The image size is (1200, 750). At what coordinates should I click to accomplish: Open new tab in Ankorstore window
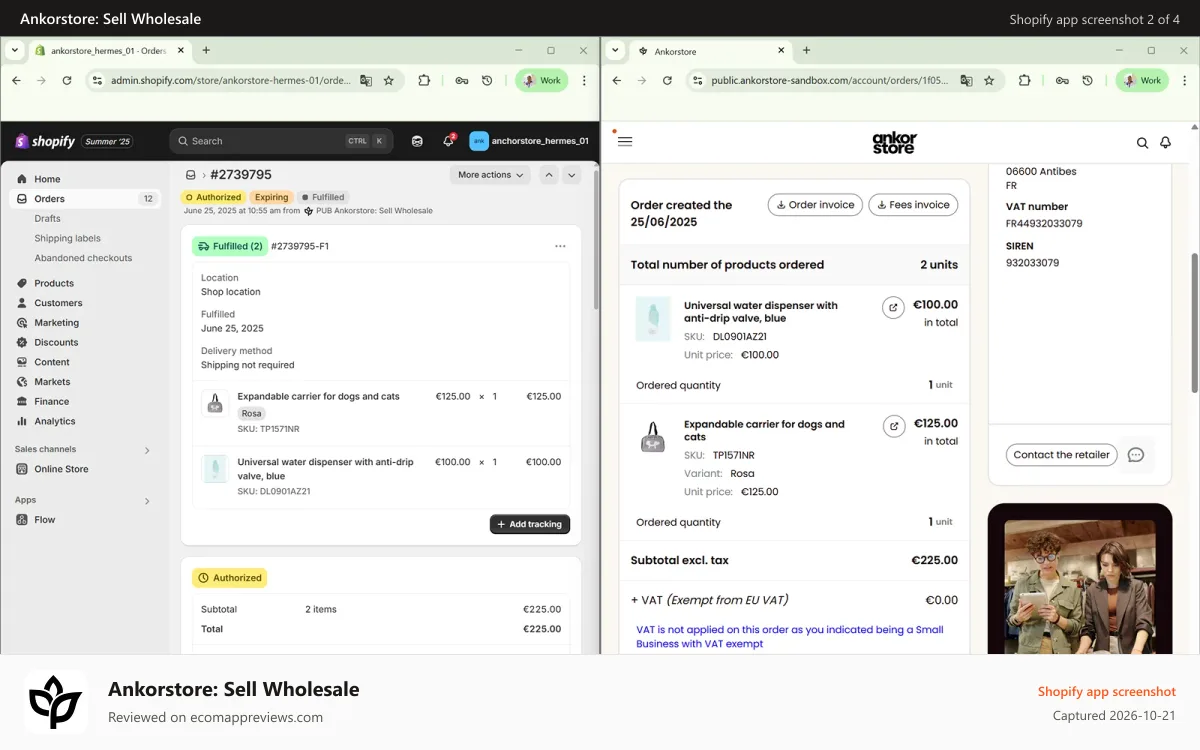tap(806, 50)
